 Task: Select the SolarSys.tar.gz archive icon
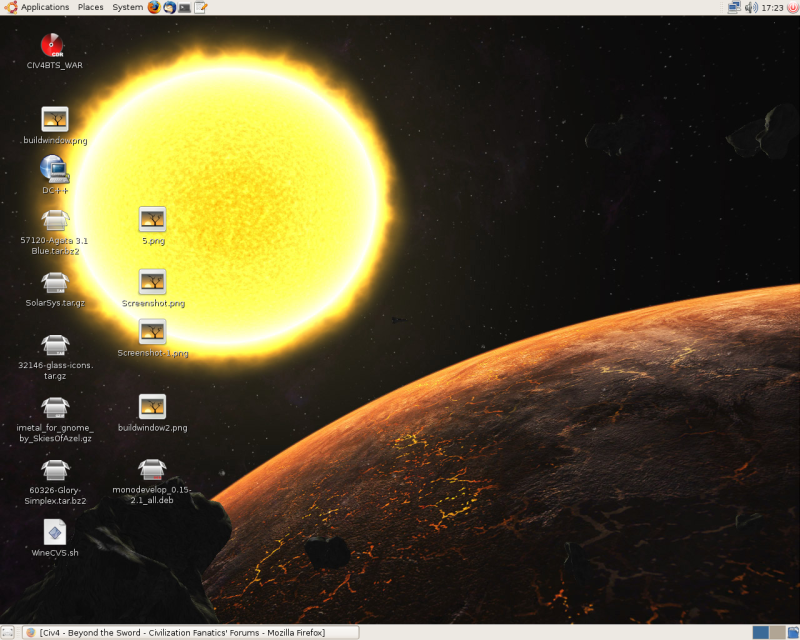pyautogui.click(x=54, y=282)
